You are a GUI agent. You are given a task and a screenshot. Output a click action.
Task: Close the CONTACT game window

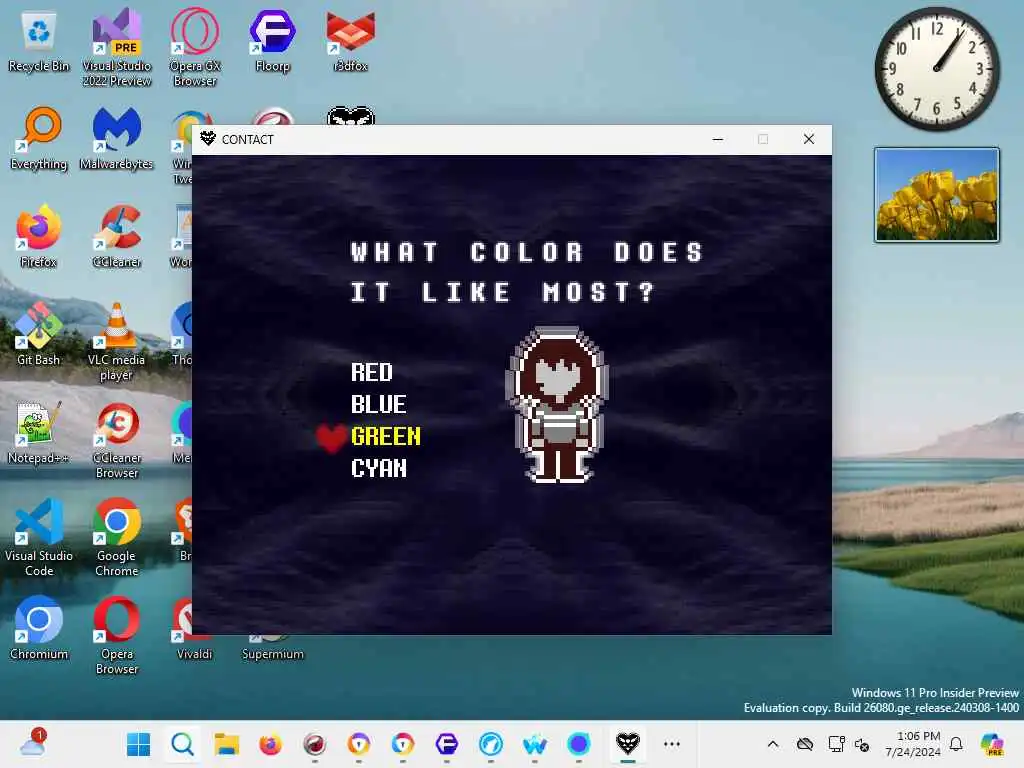coord(808,139)
